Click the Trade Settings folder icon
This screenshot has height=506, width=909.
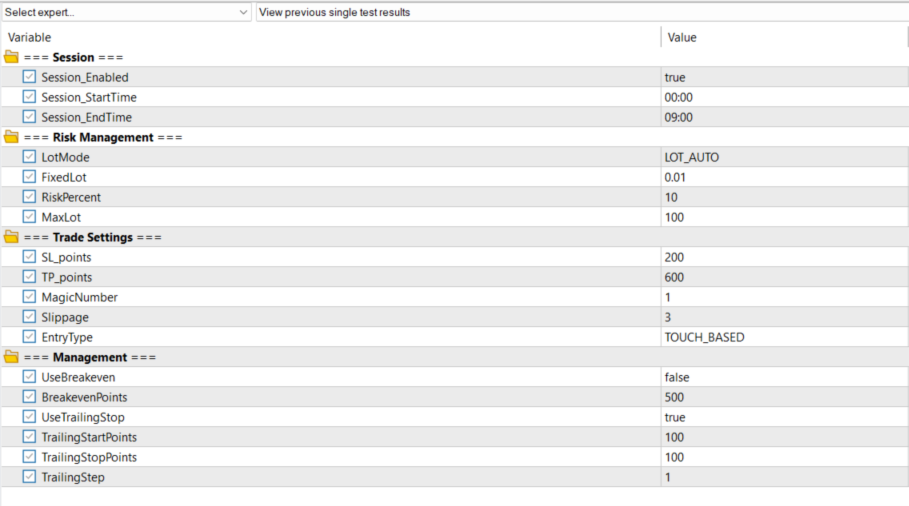pyautogui.click(x=11, y=237)
